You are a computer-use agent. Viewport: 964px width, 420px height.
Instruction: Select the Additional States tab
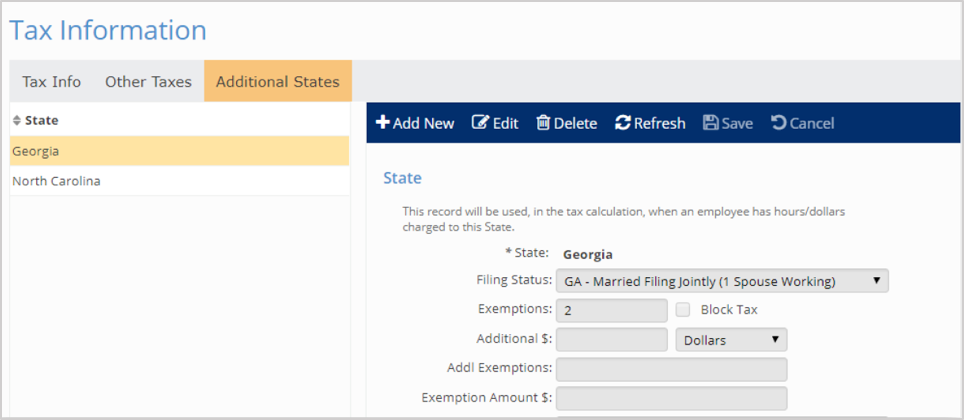click(x=277, y=82)
